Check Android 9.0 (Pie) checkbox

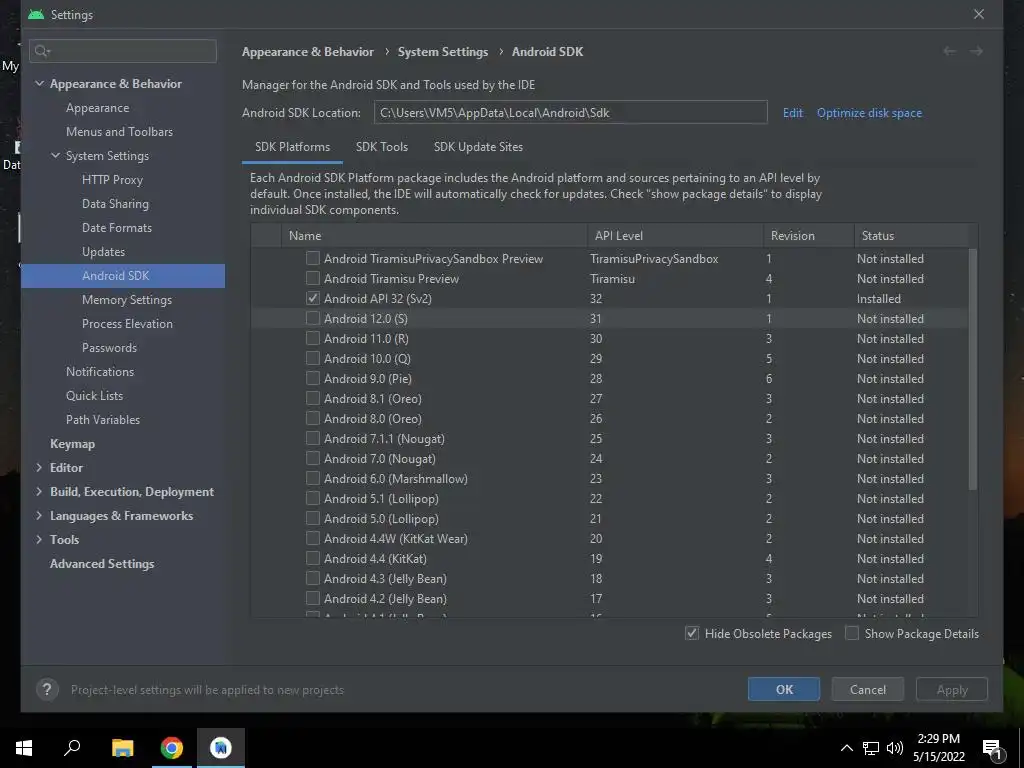coord(313,379)
